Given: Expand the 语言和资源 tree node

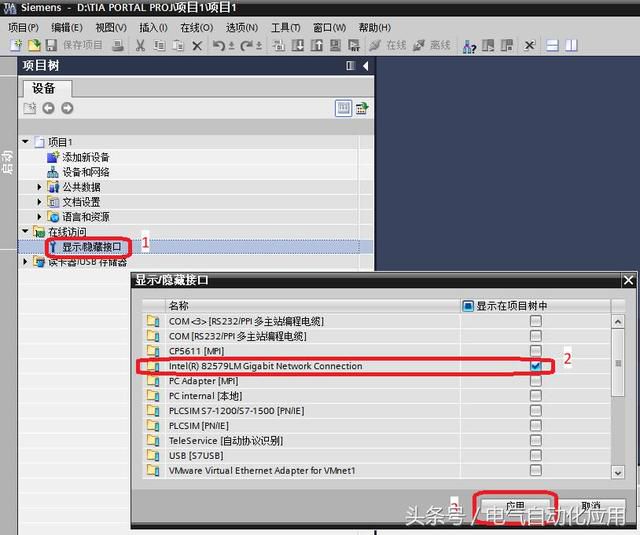Looking at the screenshot, I should tap(40, 216).
